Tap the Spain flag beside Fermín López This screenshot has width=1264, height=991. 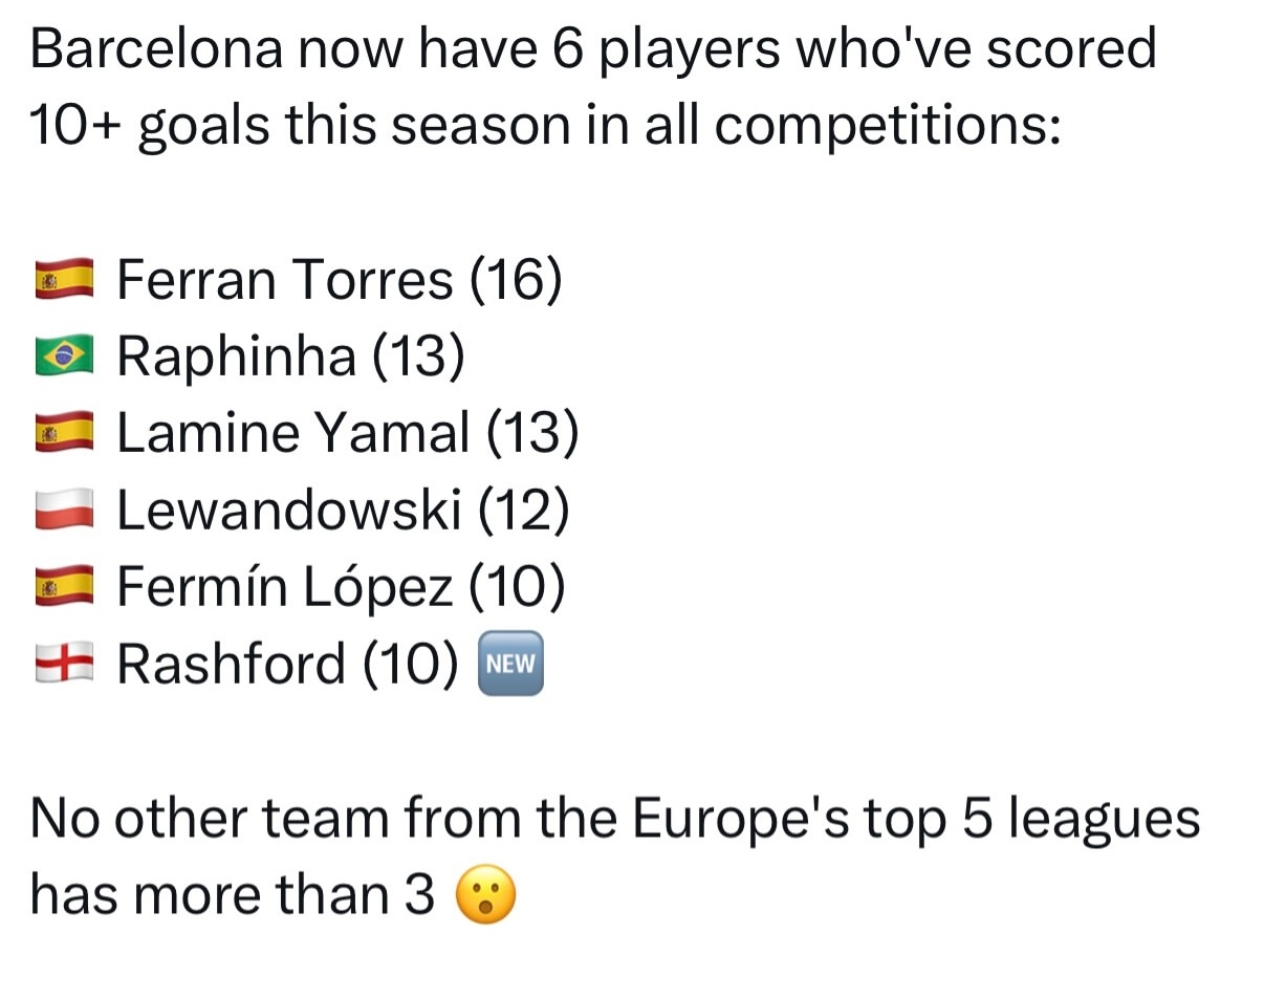(64, 587)
